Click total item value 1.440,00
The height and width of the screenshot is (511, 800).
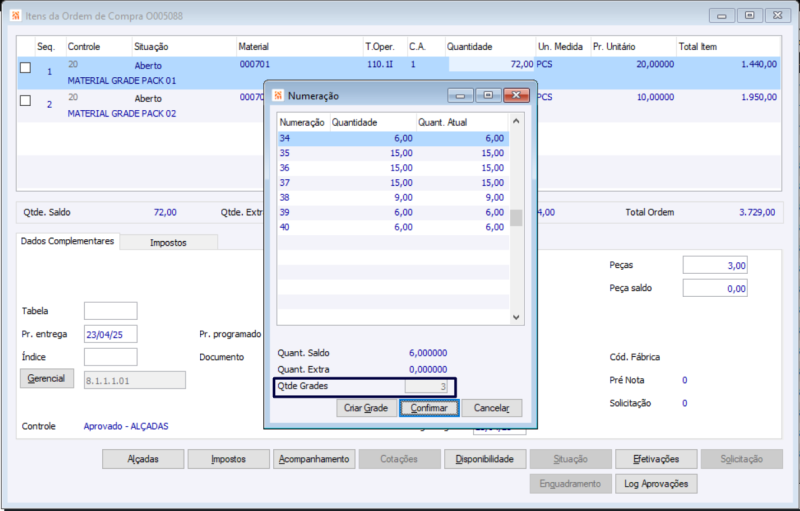pyautogui.click(x=759, y=64)
